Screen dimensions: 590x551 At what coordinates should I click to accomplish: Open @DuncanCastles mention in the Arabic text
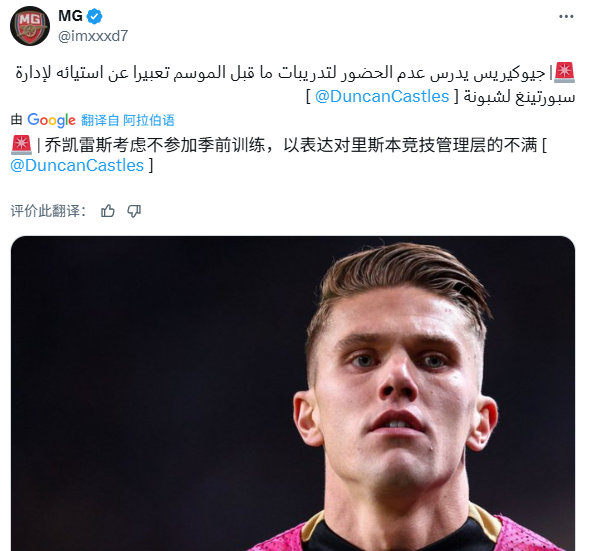click(382, 96)
